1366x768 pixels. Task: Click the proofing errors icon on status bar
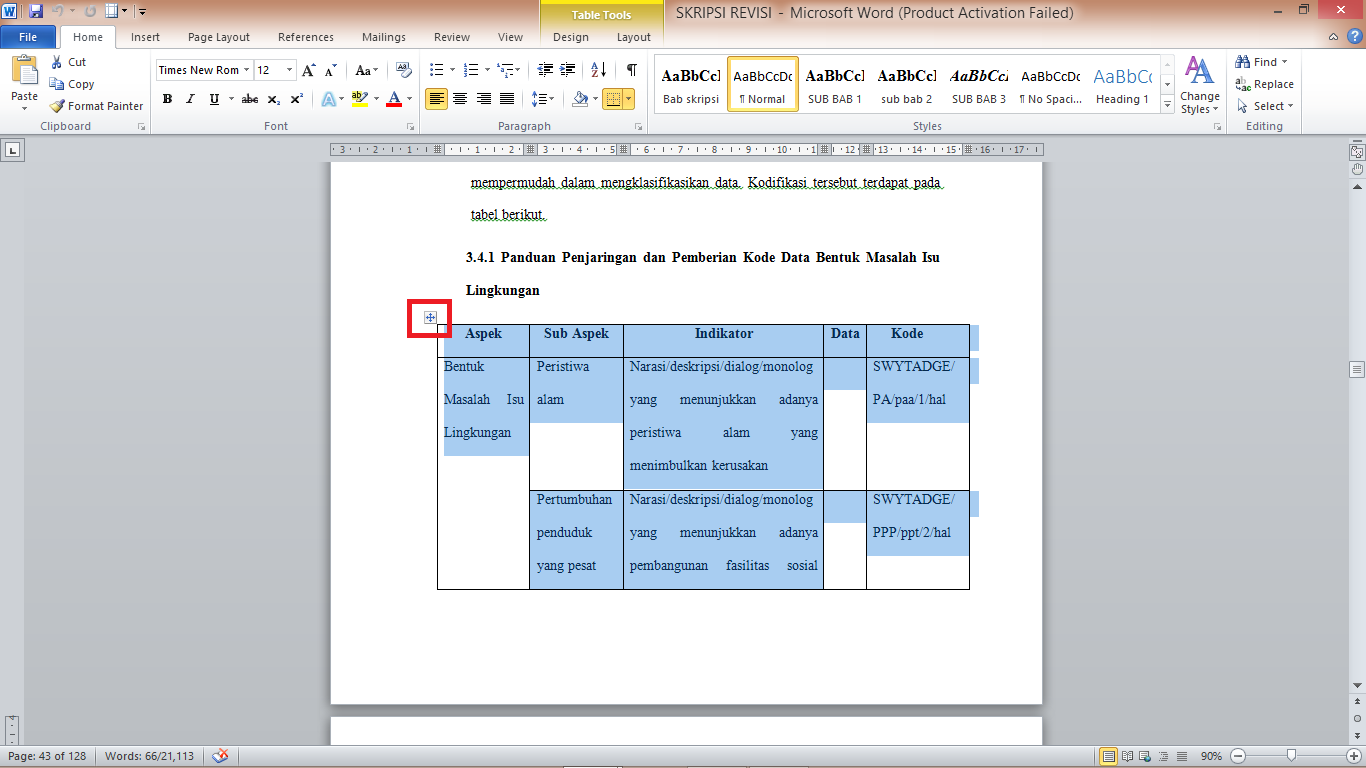click(221, 756)
